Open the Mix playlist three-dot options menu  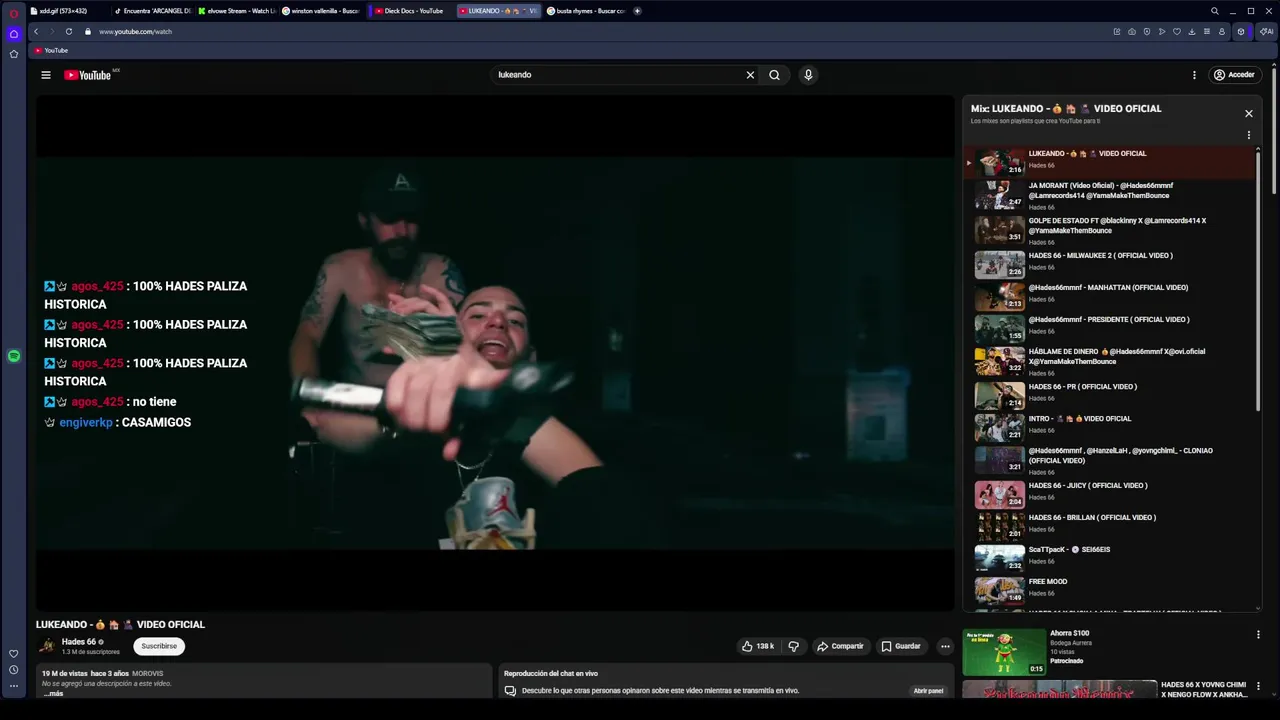tap(1248, 135)
